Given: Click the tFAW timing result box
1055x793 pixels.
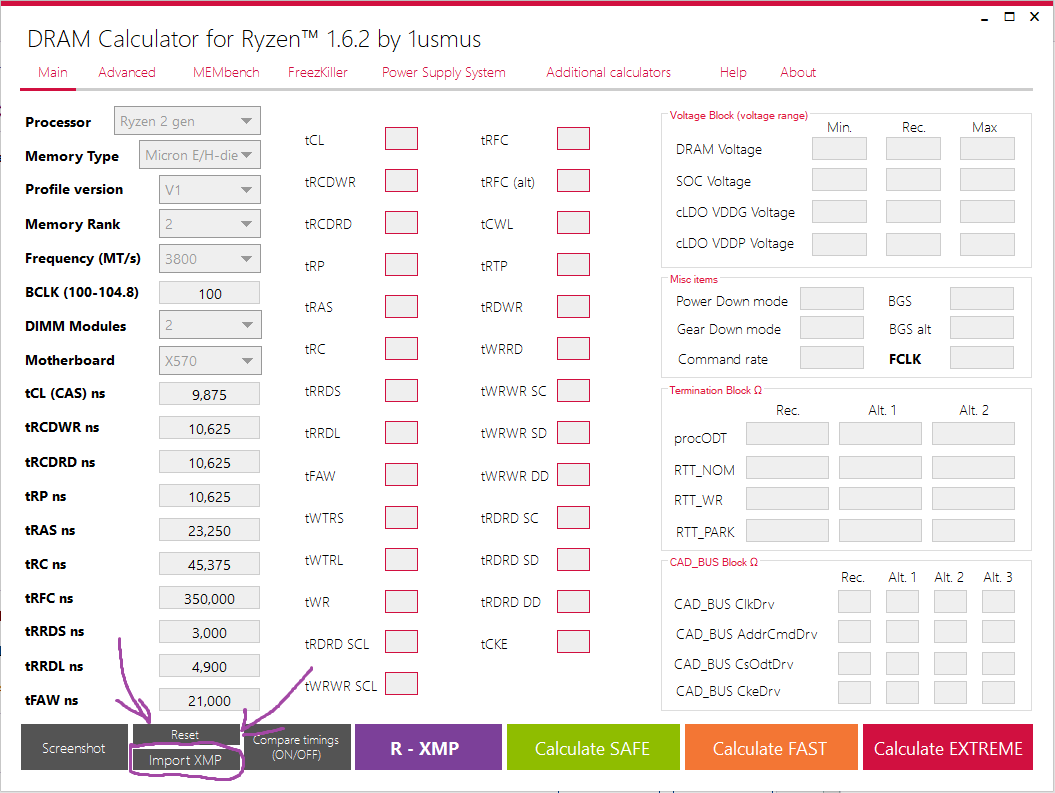Looking at the screenshot, I should pyautogui.click(x=402, y=474).
